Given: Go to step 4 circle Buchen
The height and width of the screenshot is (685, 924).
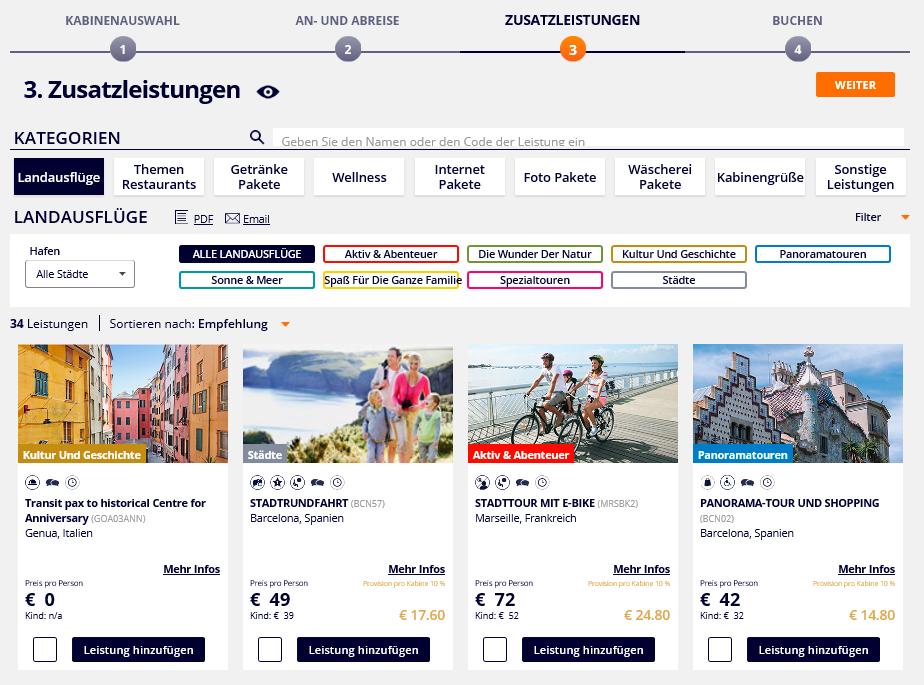Looking at the screenshot, I should click(798, 50).
